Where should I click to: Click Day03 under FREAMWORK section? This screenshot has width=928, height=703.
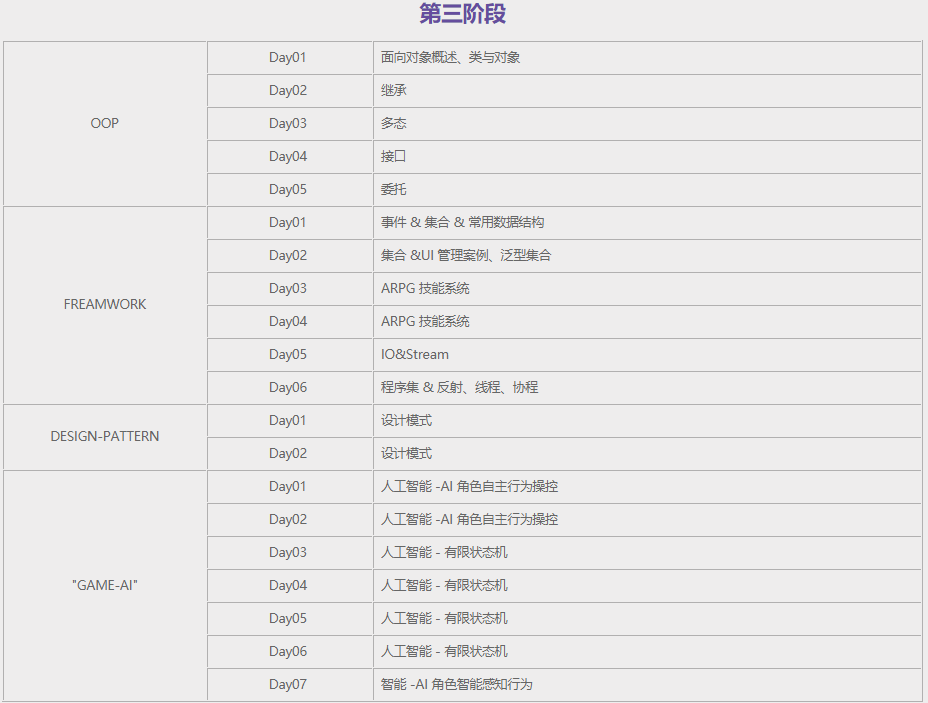coord(289,288)
